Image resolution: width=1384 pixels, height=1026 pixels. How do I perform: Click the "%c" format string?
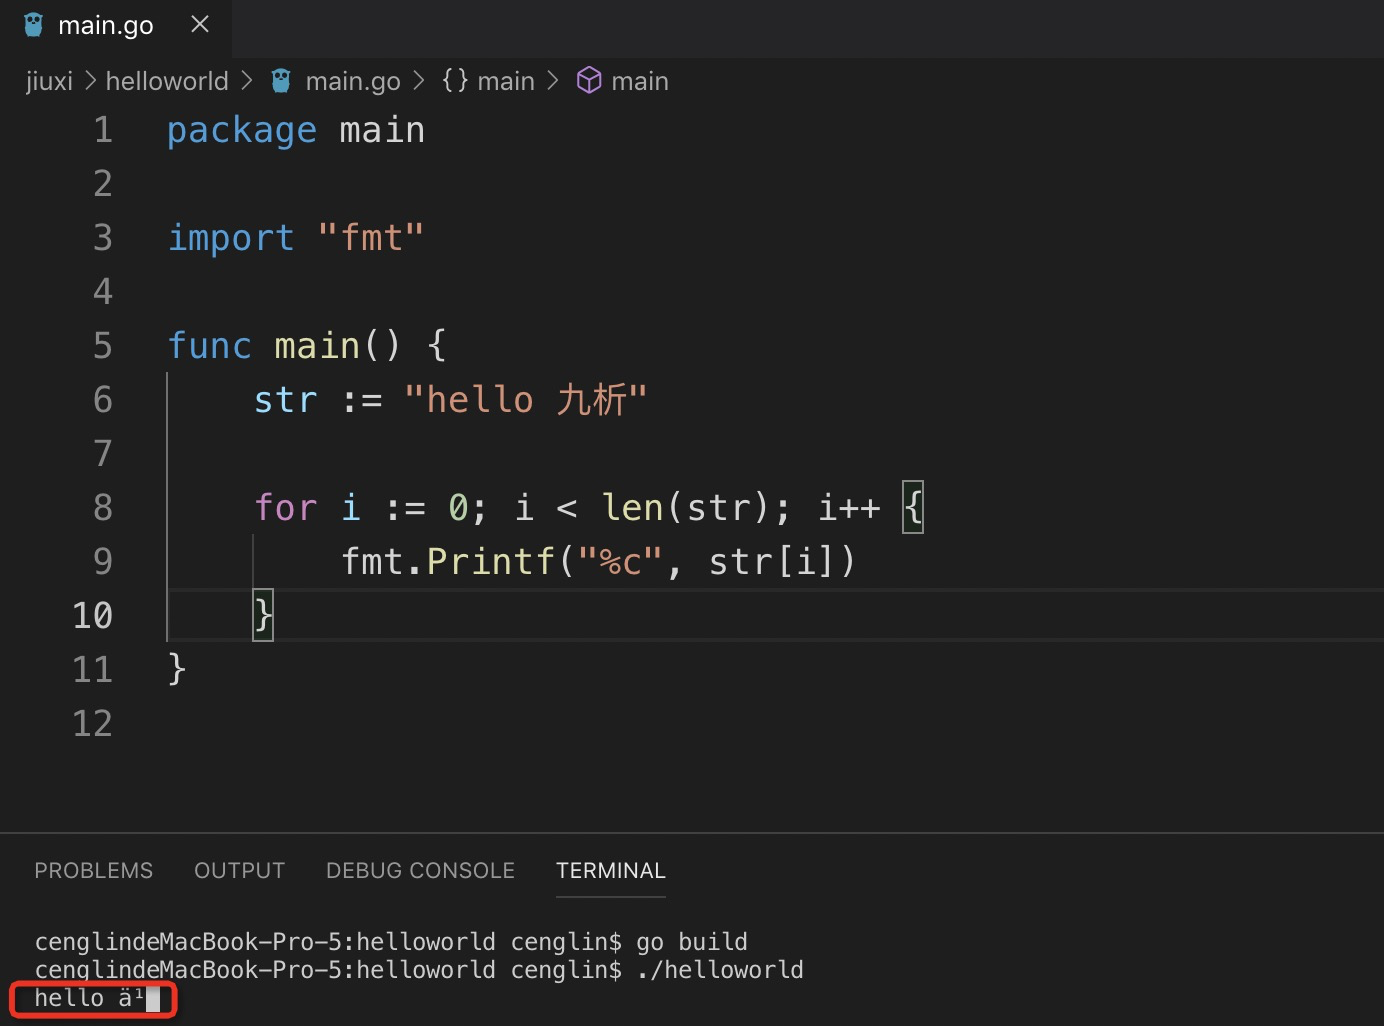(x=620, y=562)
